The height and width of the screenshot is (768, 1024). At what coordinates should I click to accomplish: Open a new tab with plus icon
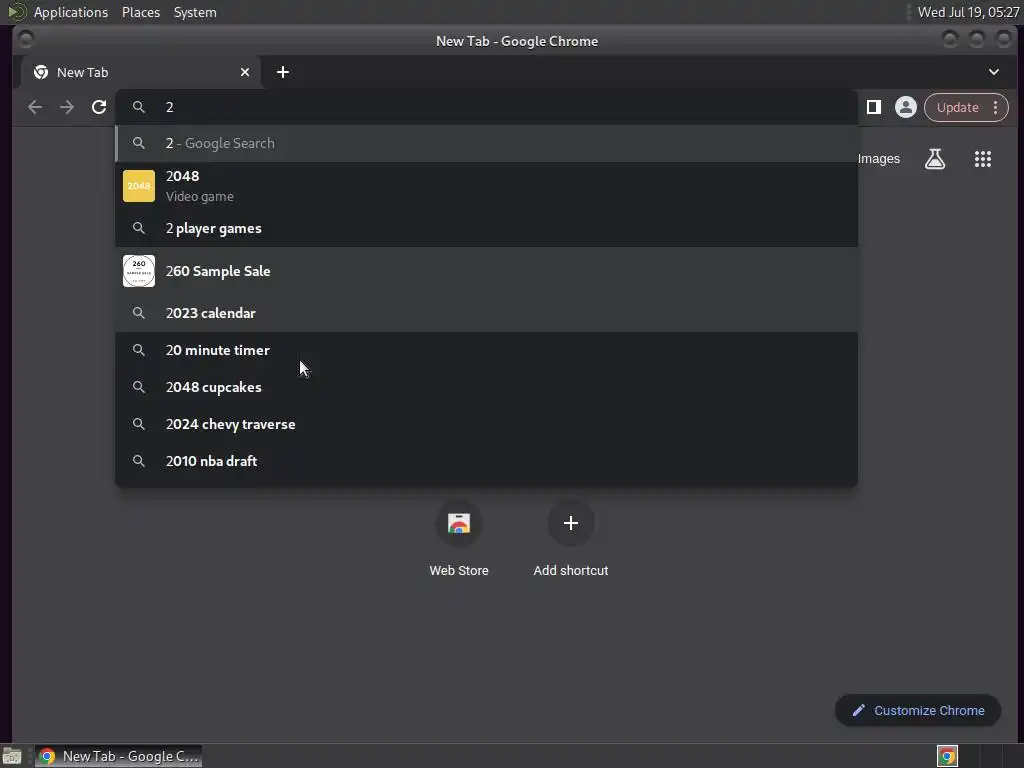pos(283,72)
